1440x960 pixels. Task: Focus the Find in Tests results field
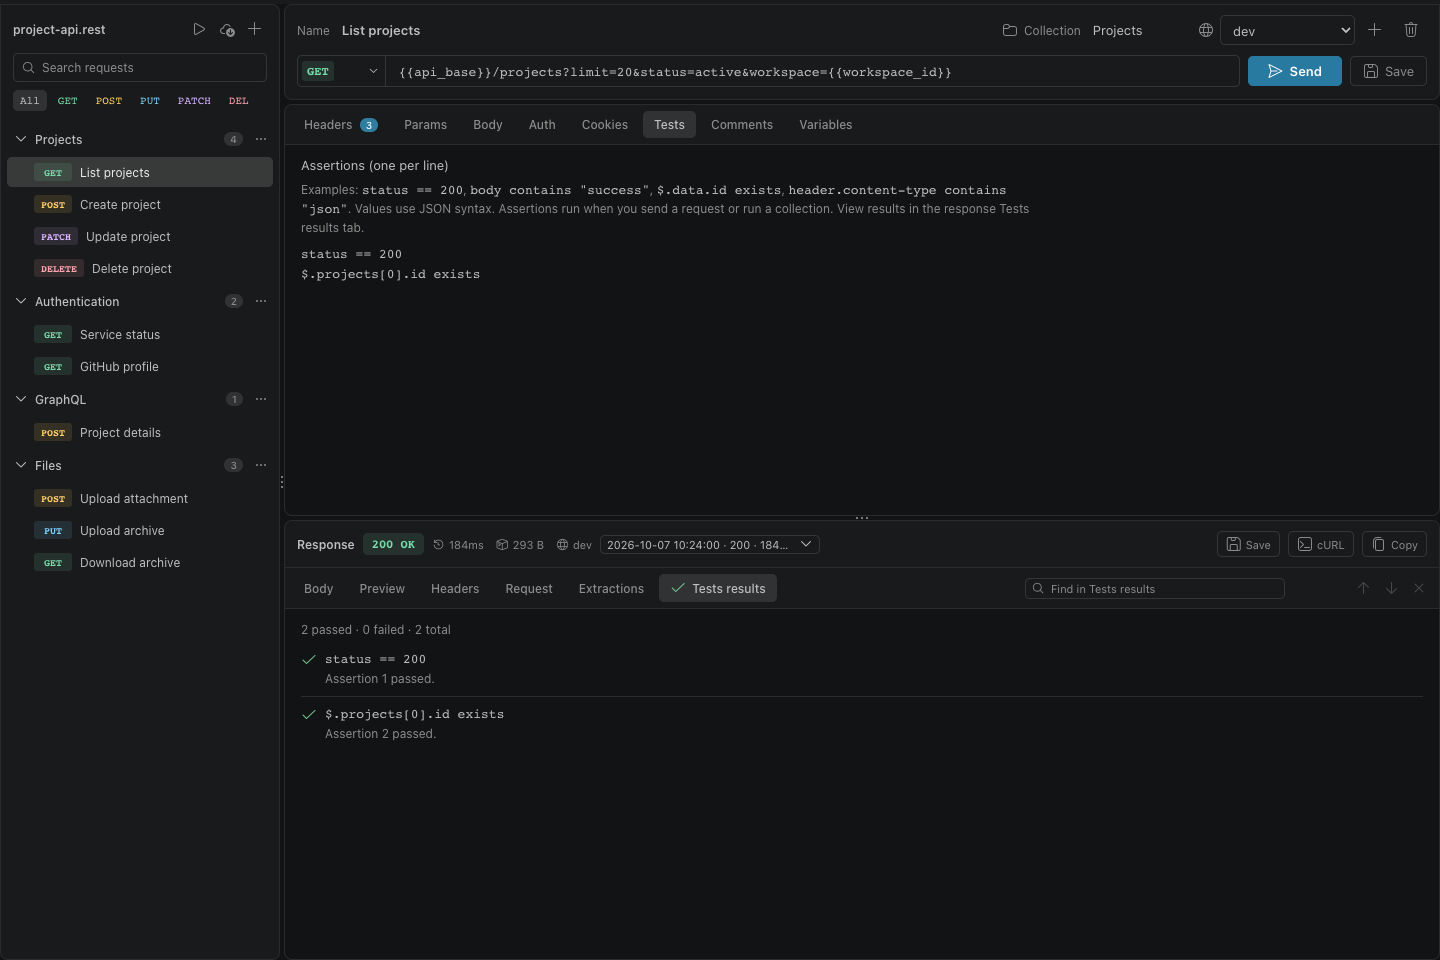tap(1155, 589)
